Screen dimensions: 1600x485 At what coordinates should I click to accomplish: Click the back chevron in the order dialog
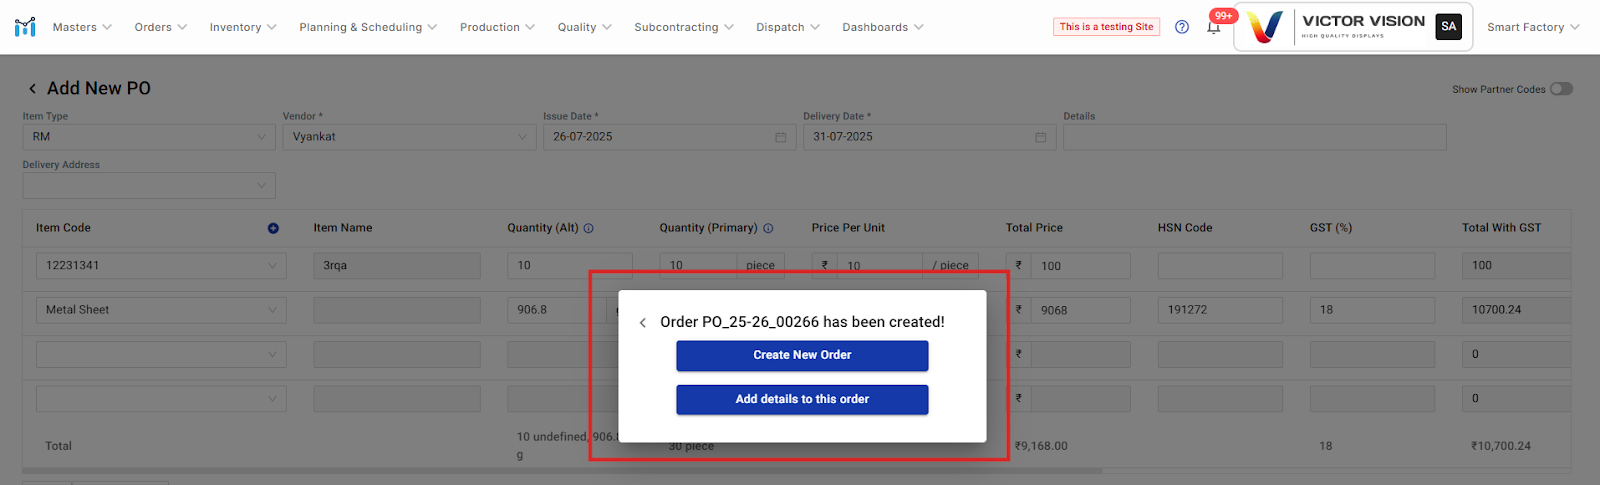(x=643, y=322)
